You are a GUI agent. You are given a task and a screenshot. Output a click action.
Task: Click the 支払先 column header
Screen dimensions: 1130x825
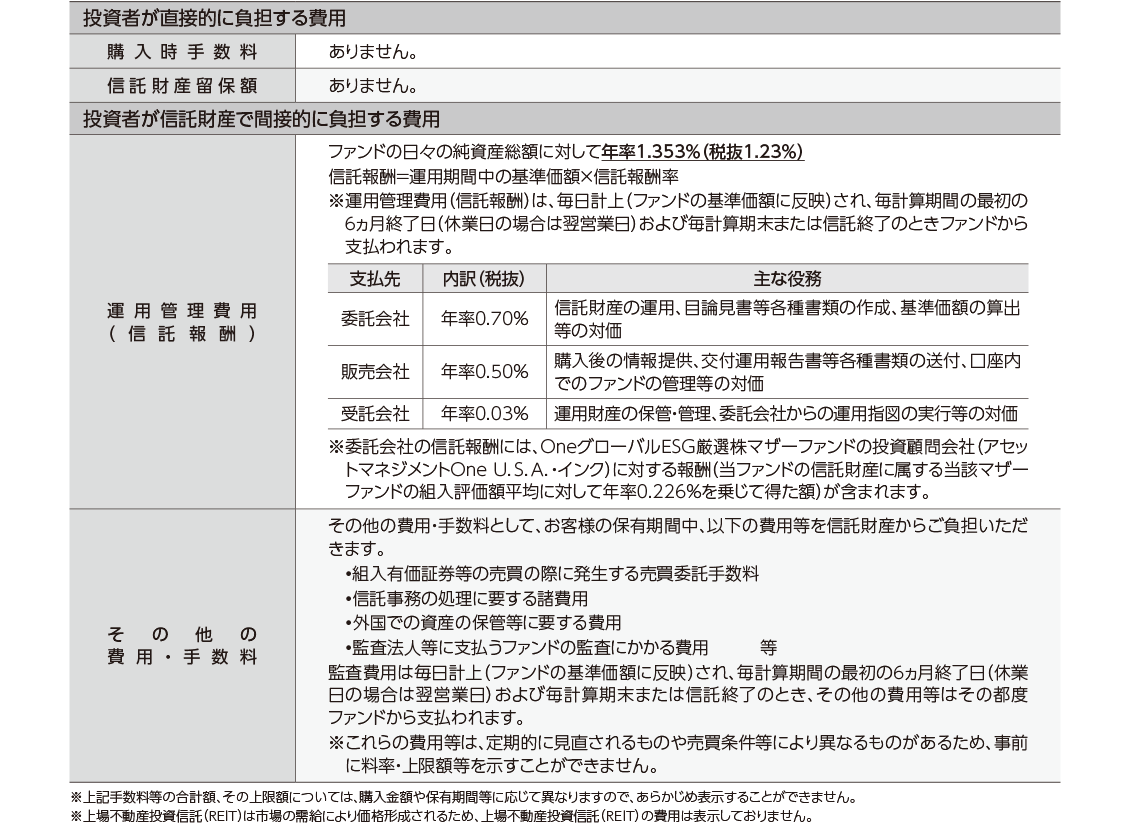(375, 279)
